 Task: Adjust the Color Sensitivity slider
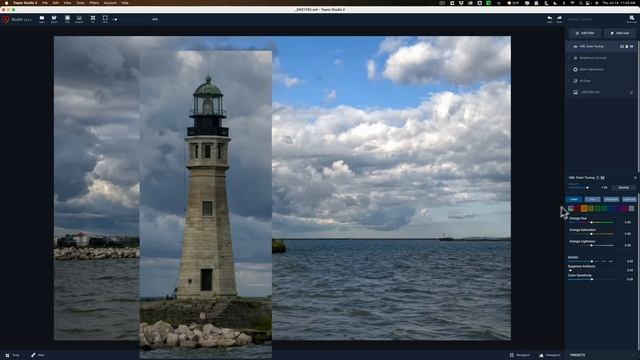[591, 279]
